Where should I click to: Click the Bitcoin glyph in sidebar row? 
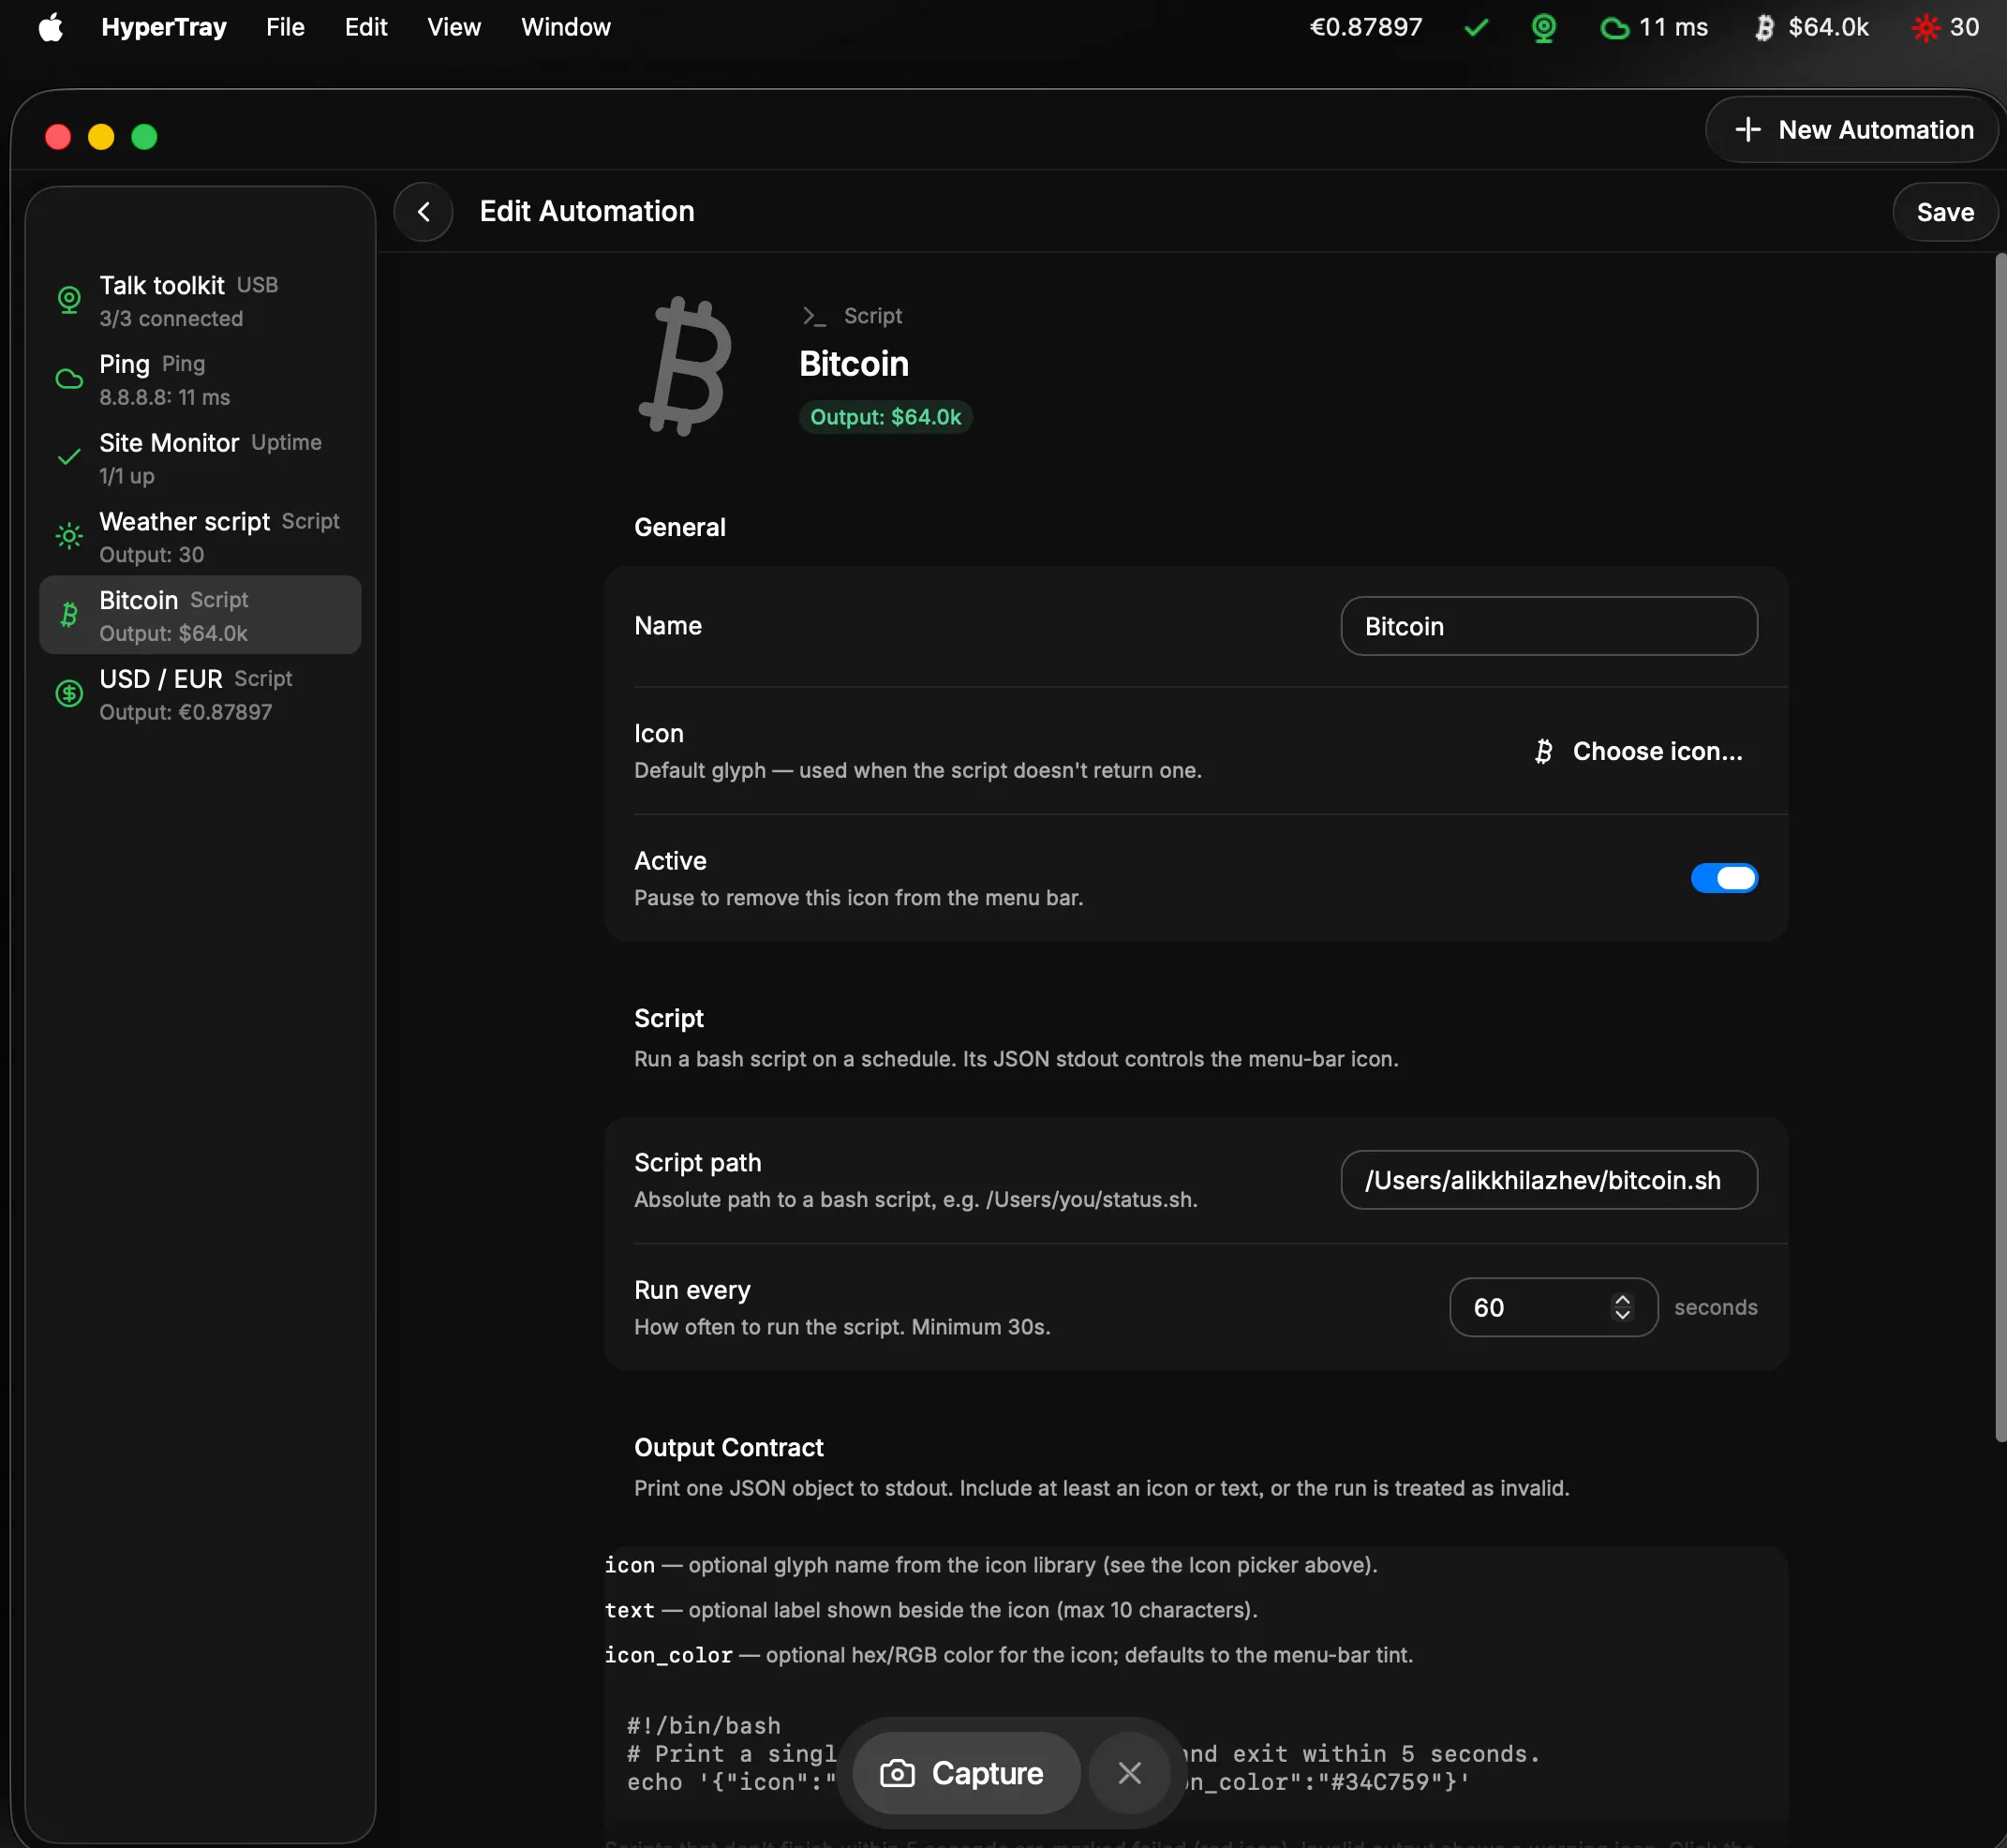69,615
